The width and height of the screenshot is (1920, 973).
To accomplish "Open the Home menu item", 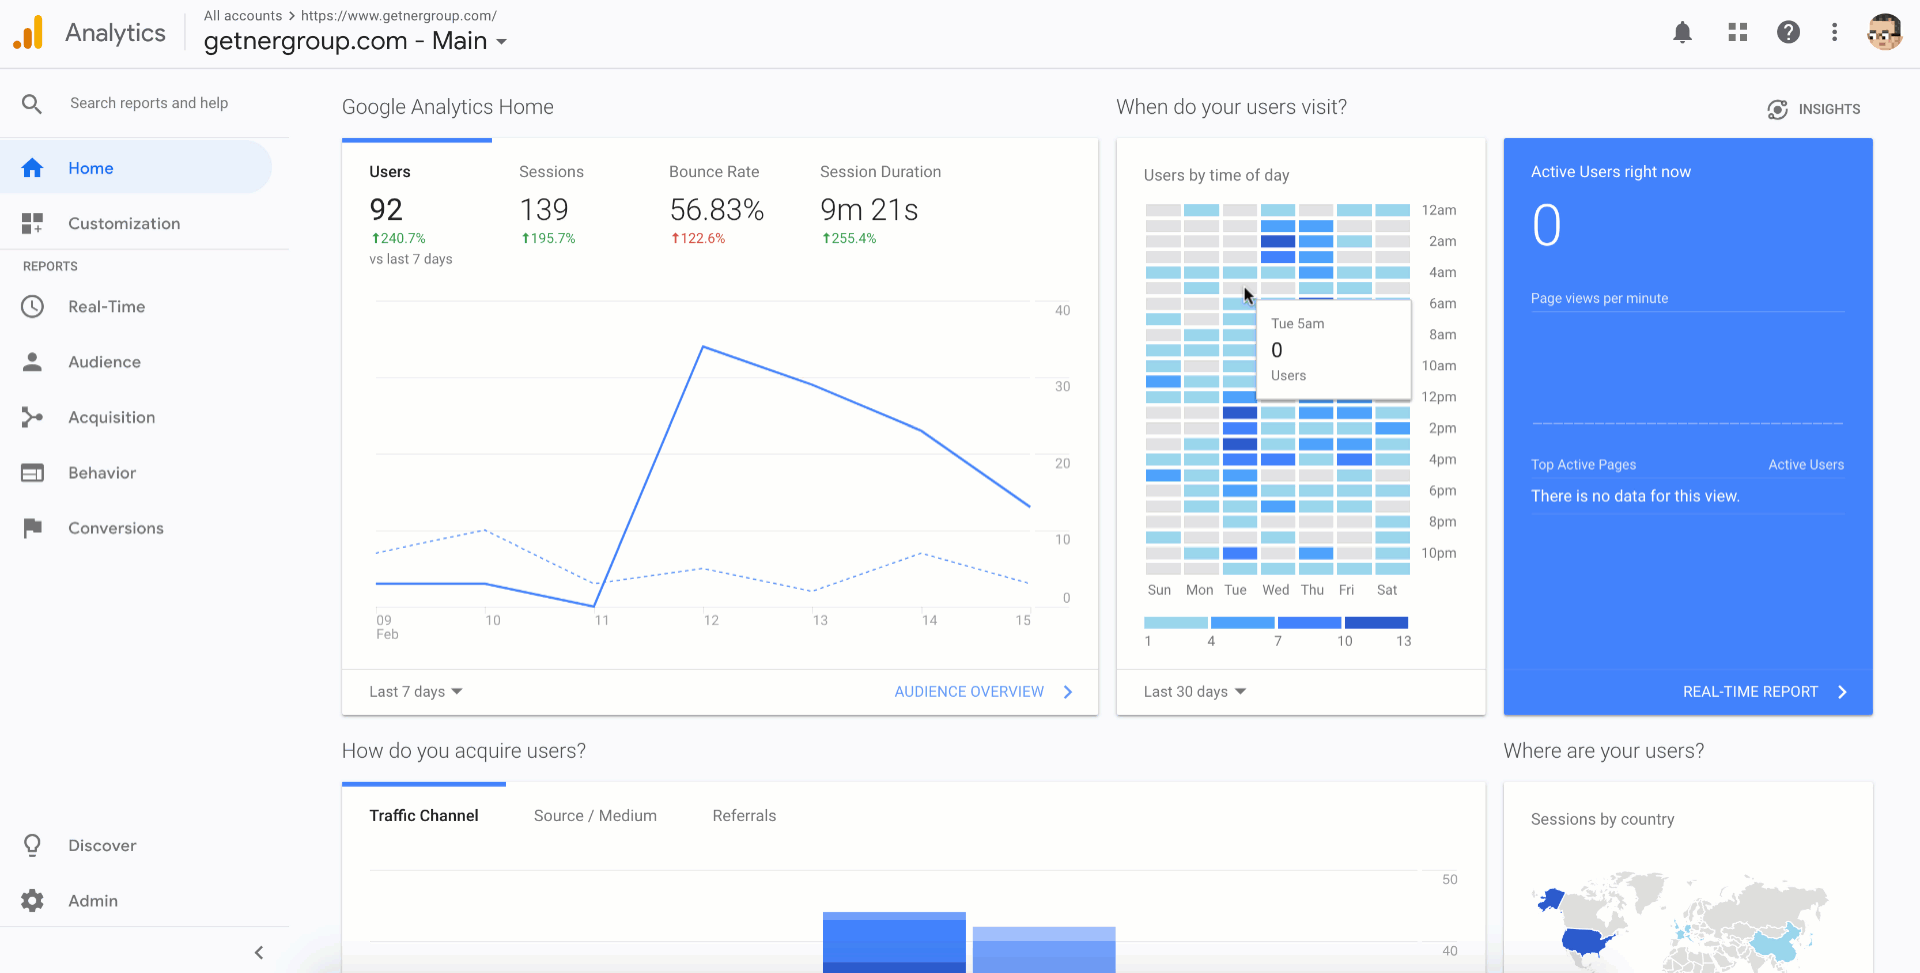I will click(136, 168).
